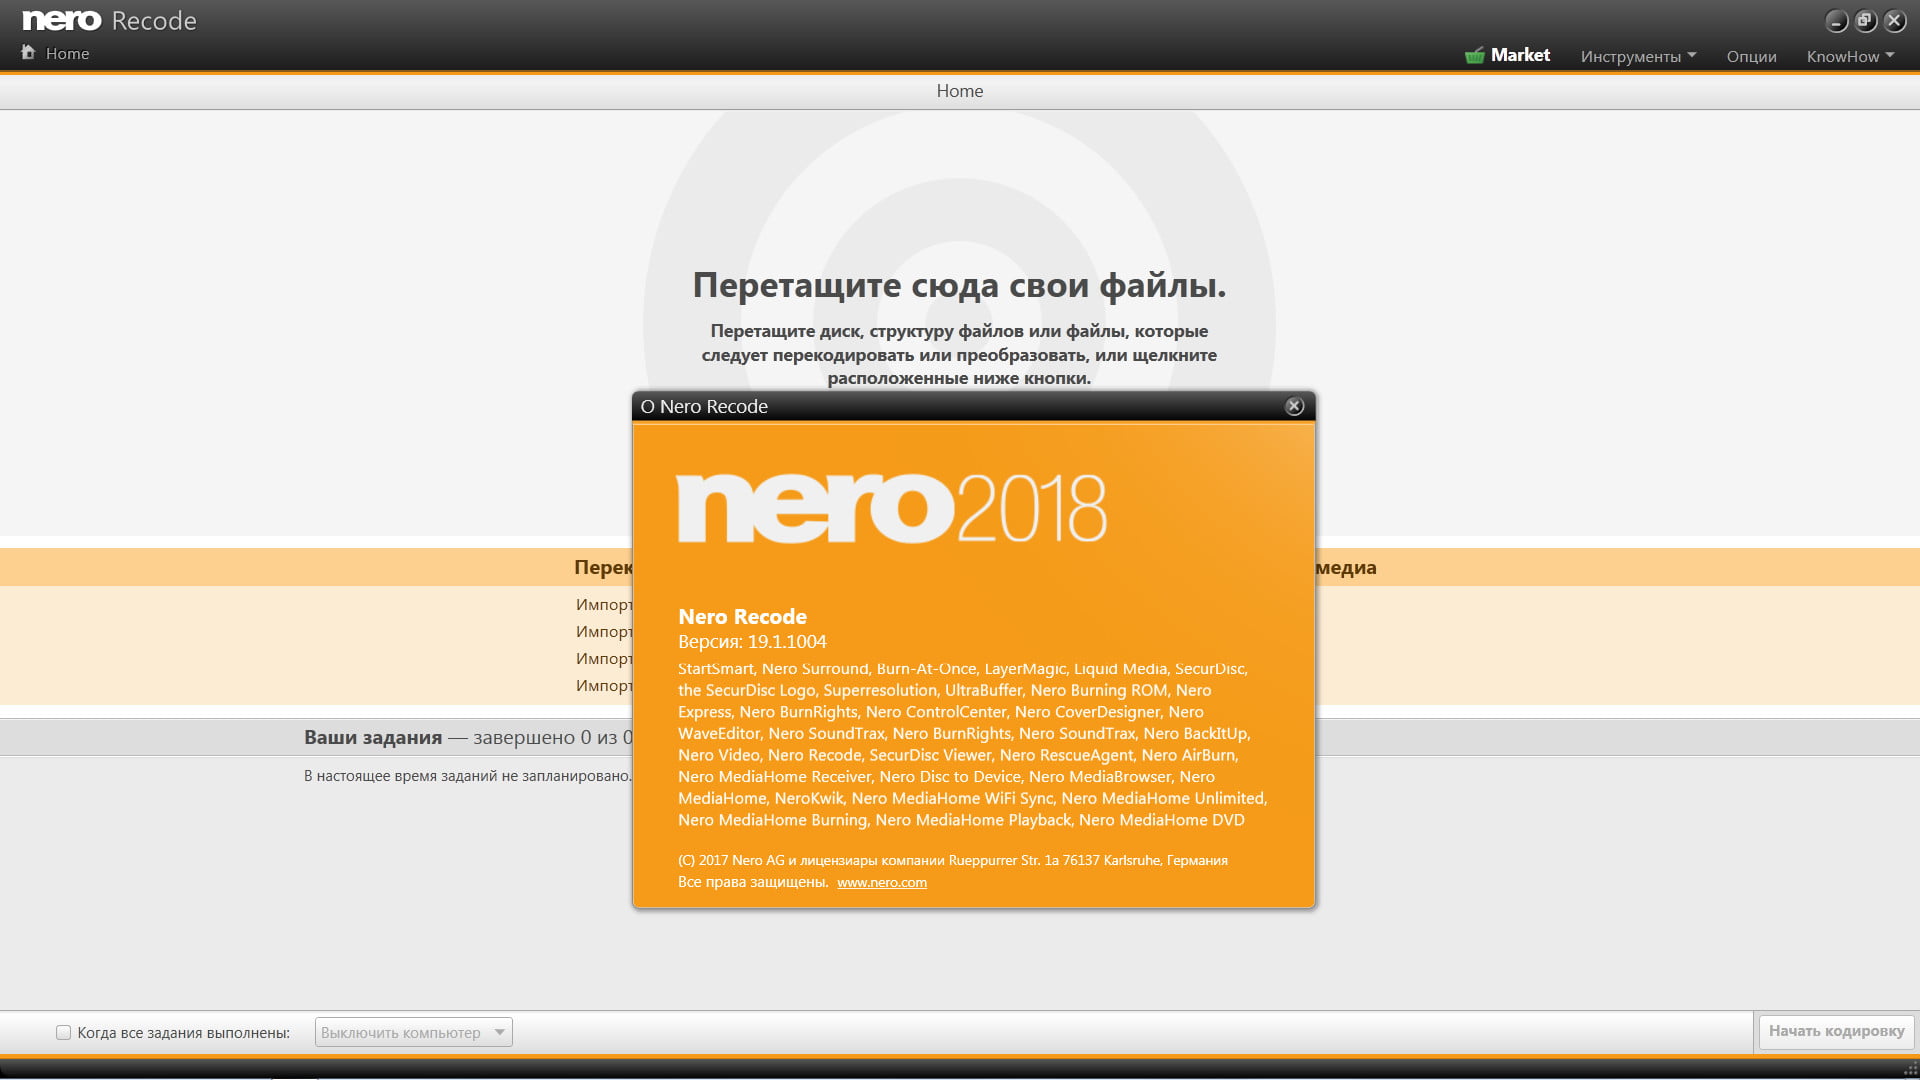
Task: Click the 'Перетащите сюда свои файлы' drop area
Action: pyautogui.click(x=959, y=285)
